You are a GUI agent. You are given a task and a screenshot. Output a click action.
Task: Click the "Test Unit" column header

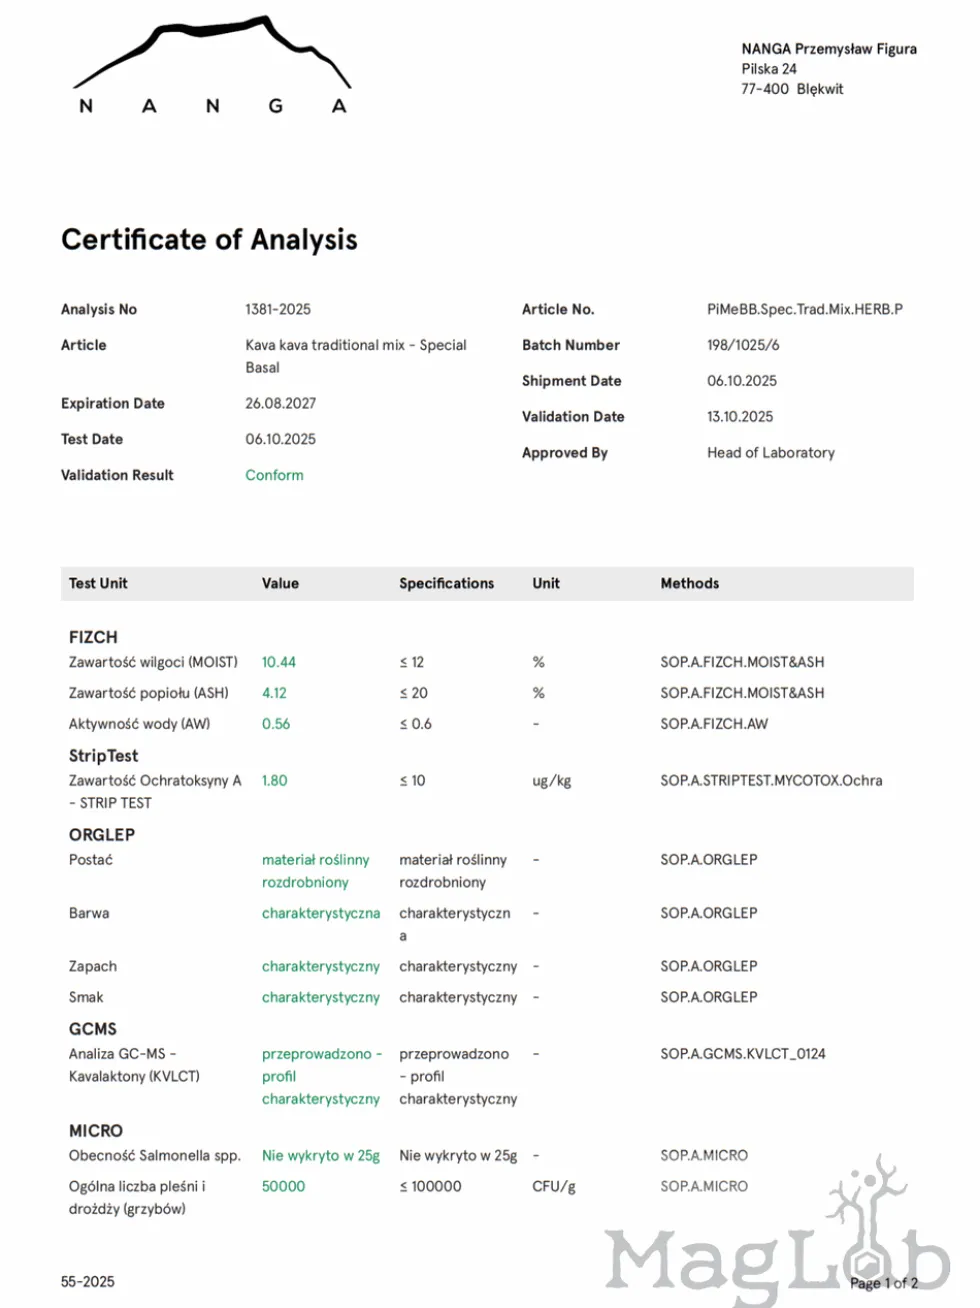click(x=98, y=583)
